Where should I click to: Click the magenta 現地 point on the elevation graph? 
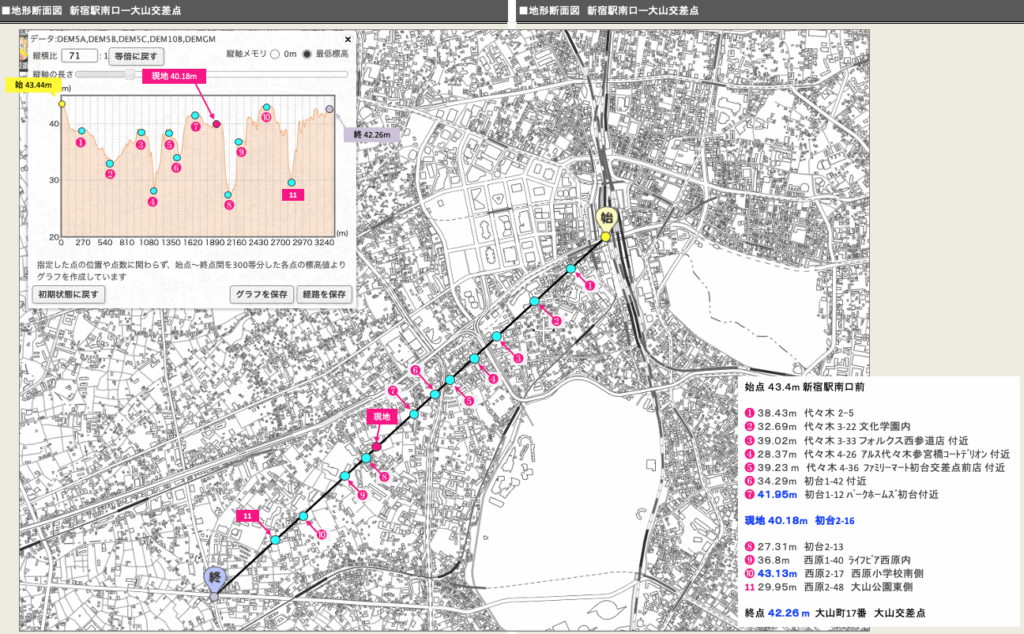point(217,124)
